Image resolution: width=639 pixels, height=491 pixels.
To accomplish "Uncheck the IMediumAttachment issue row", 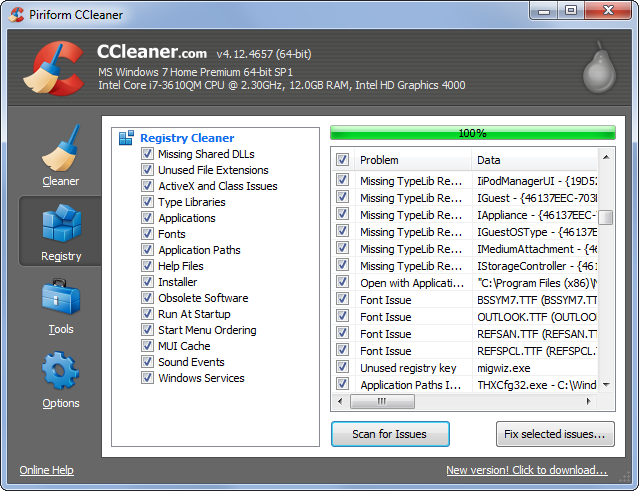I will tap(342, 248).
